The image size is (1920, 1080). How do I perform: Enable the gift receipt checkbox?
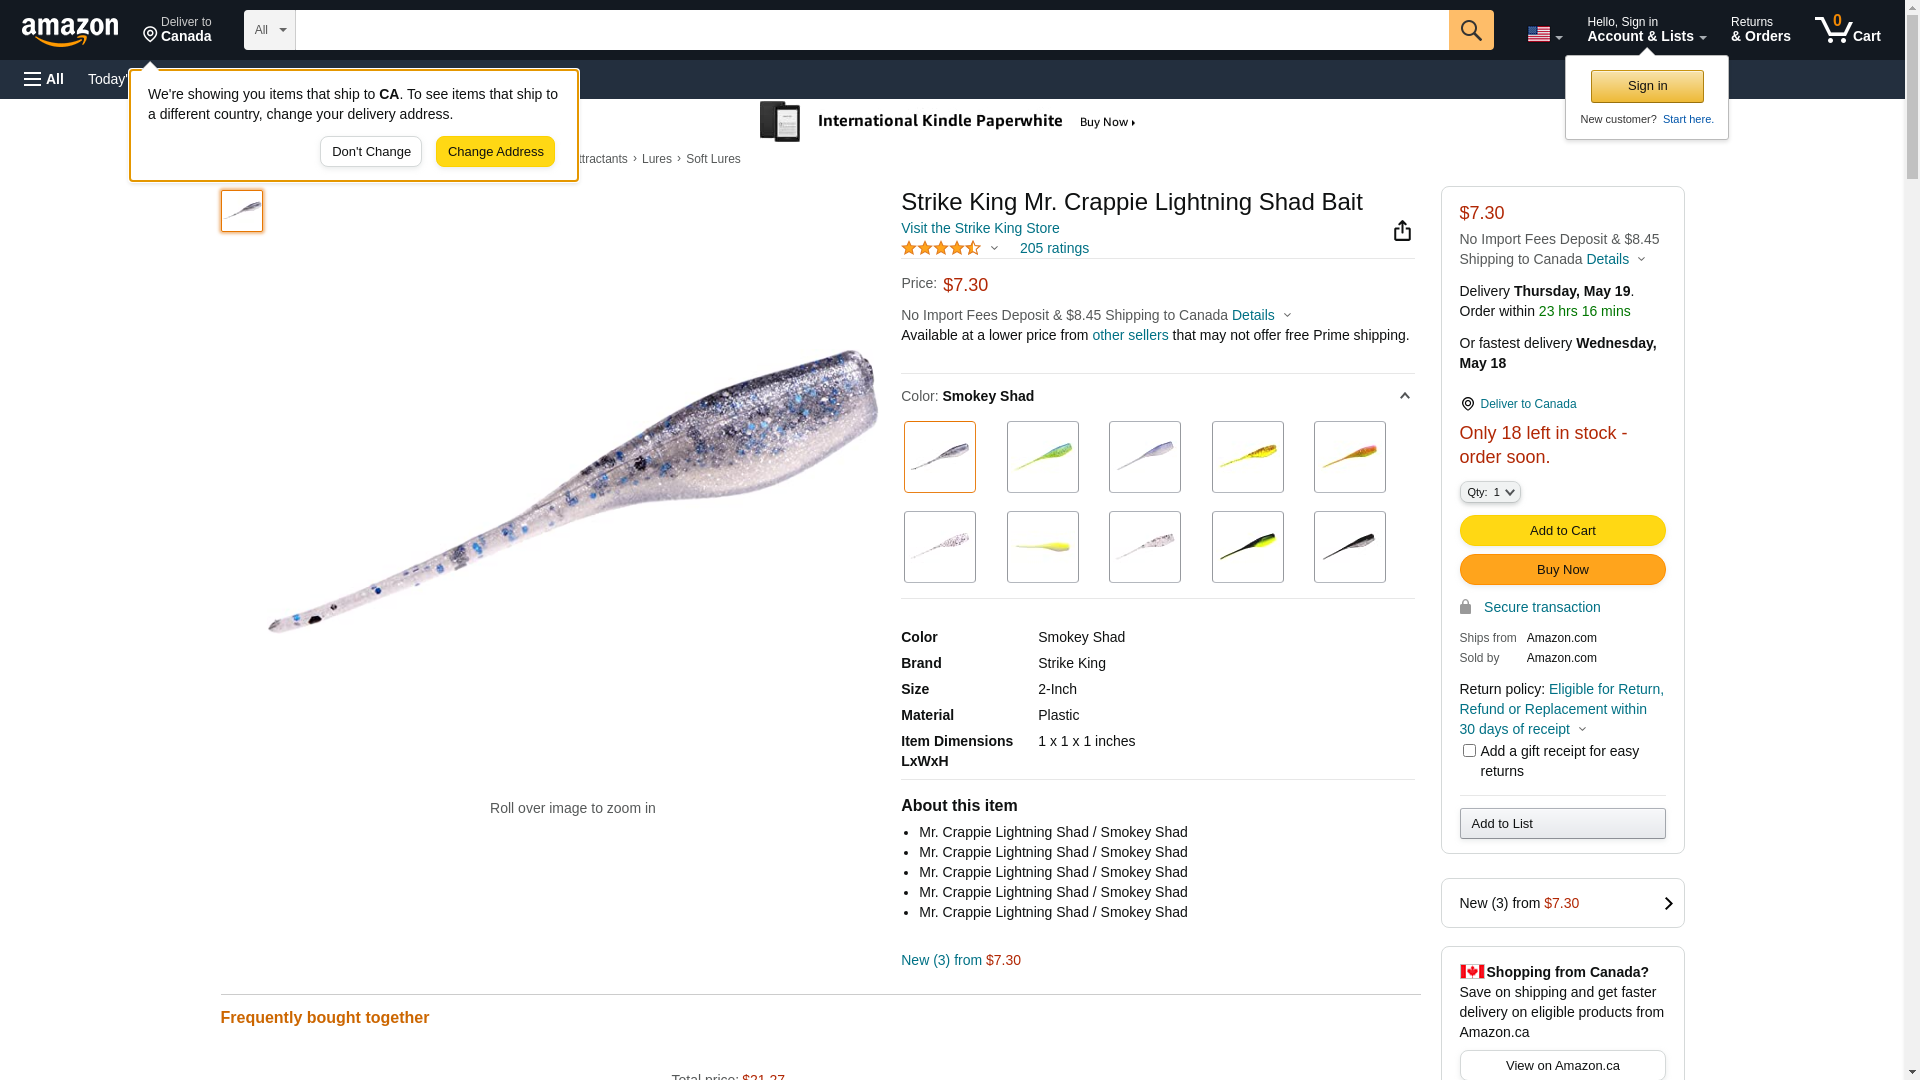tap(1469, 750)
